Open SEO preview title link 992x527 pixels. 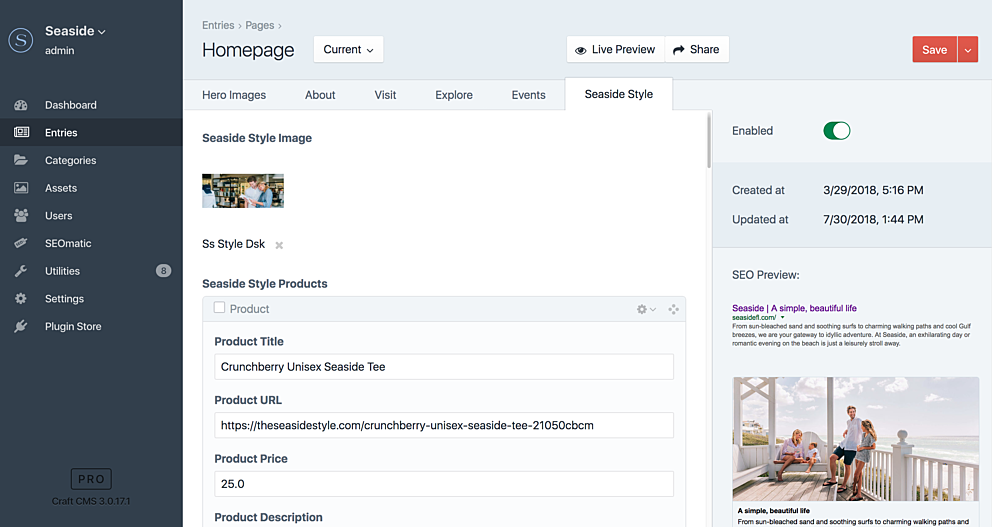pos(794,308)
